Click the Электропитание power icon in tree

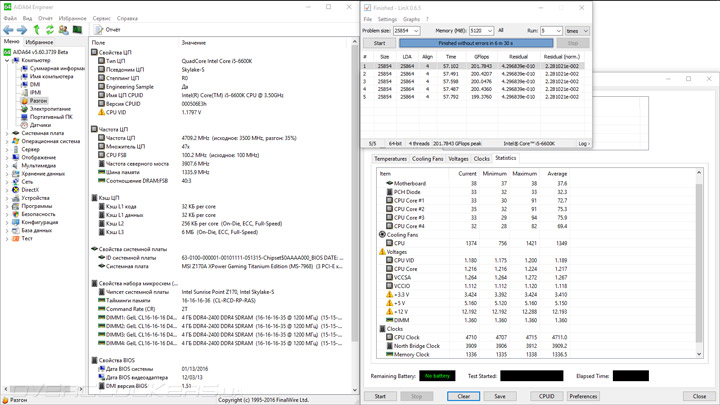pyautogui.click(x=23, y=109)
